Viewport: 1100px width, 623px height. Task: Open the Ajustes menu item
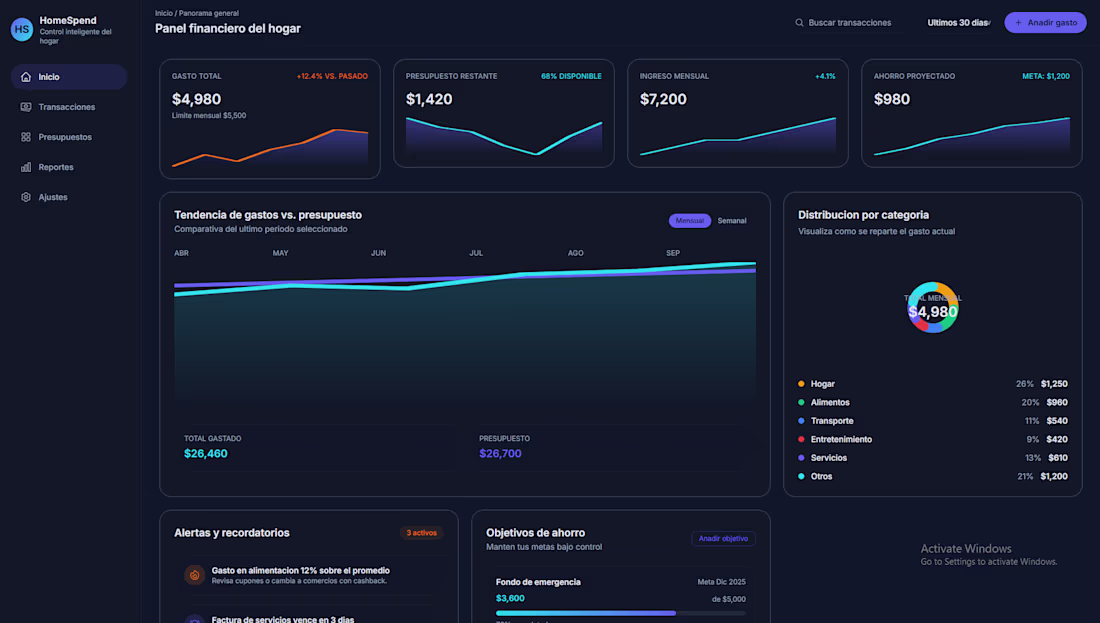point(69,198)
